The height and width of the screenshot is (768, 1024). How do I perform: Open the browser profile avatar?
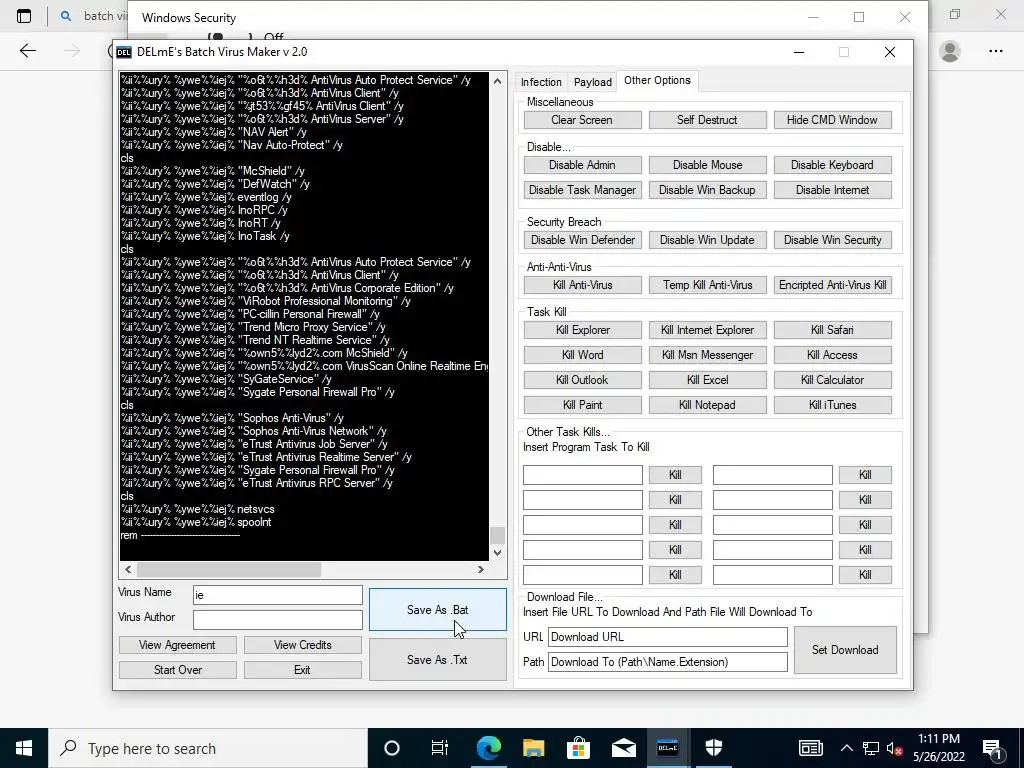tap(950, 51)
